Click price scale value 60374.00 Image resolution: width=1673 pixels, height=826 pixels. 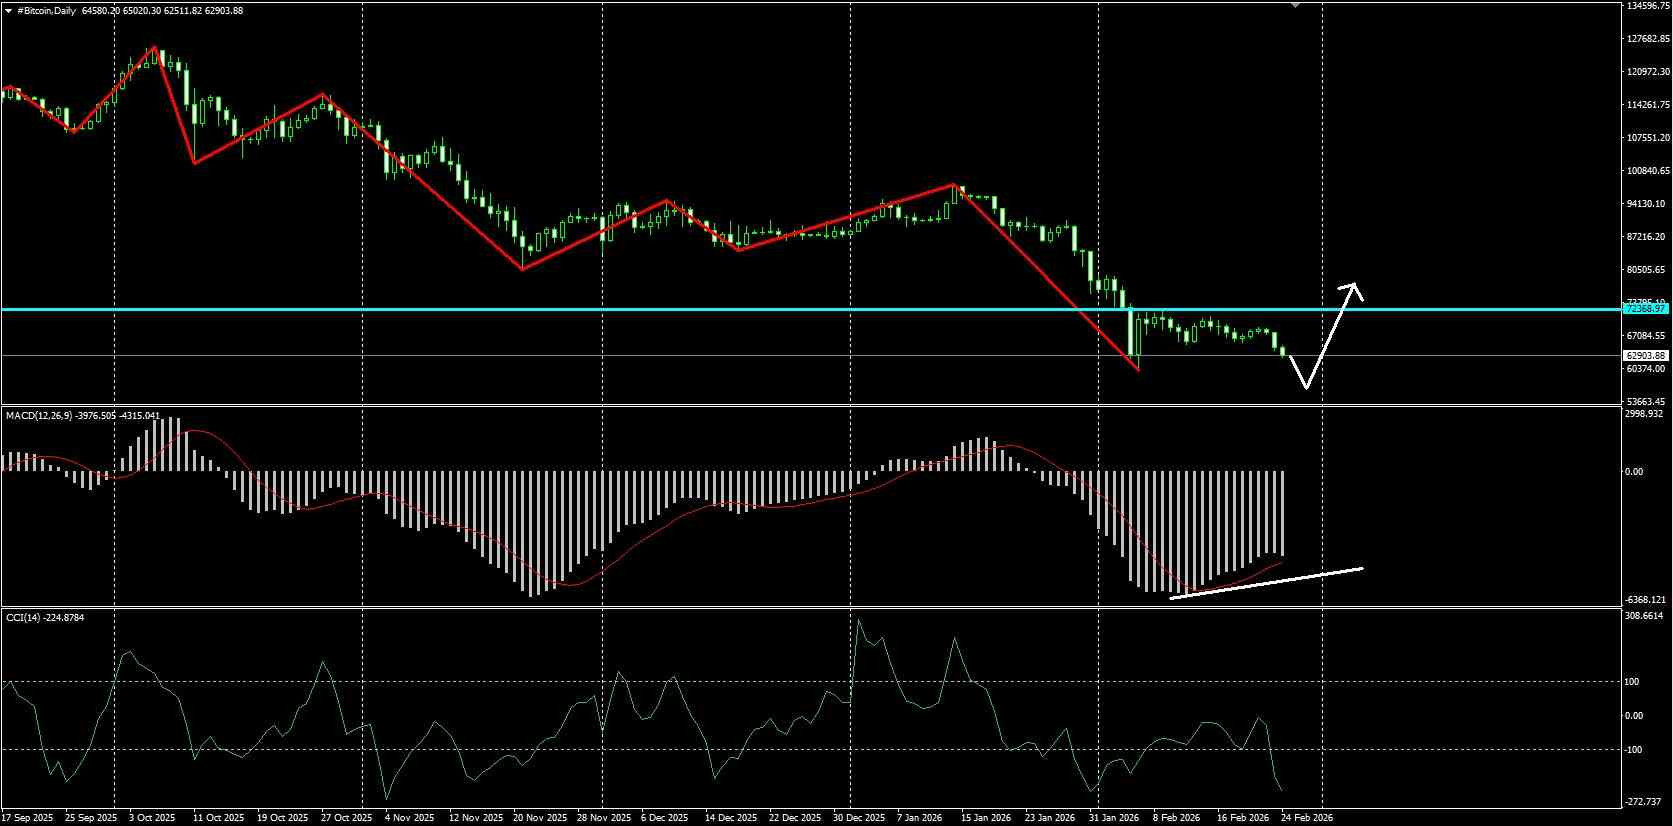click(1646, 369)
